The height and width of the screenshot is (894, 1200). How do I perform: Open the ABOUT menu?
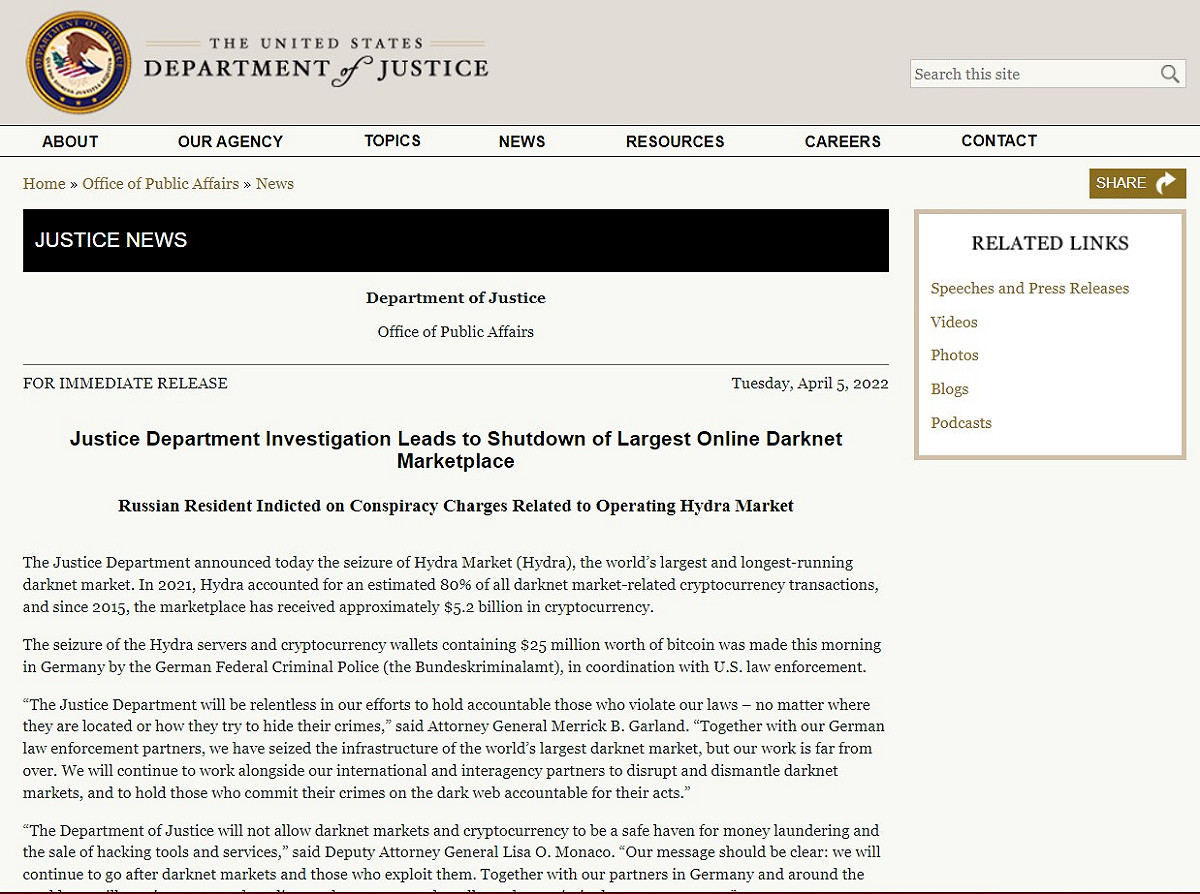coord(70,141)
